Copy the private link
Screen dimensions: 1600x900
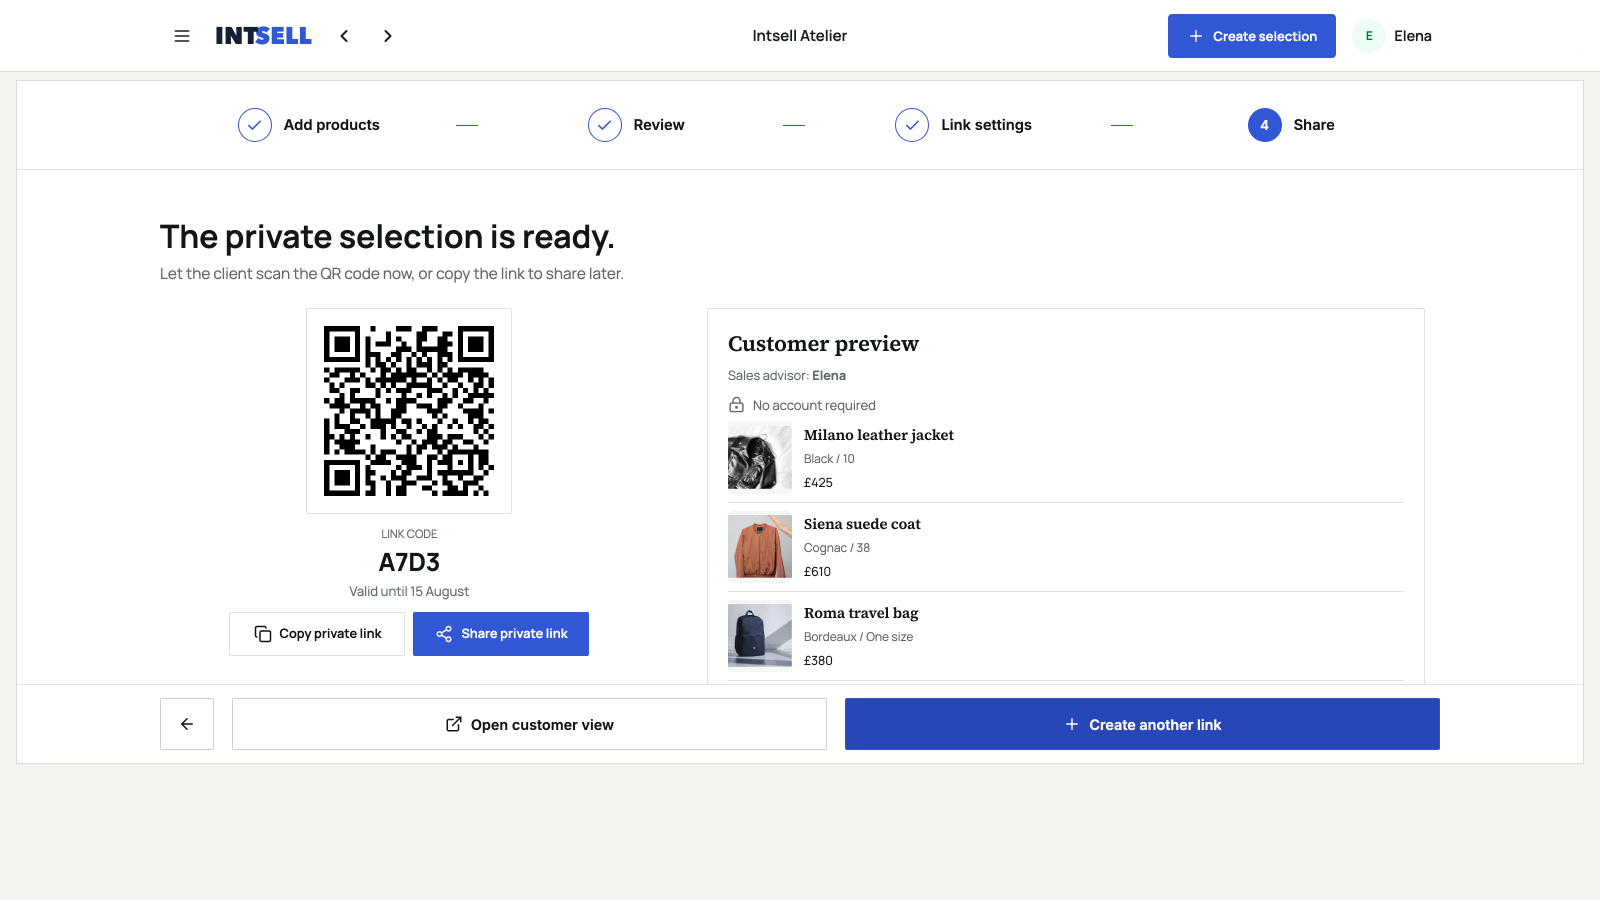(317, 634)
